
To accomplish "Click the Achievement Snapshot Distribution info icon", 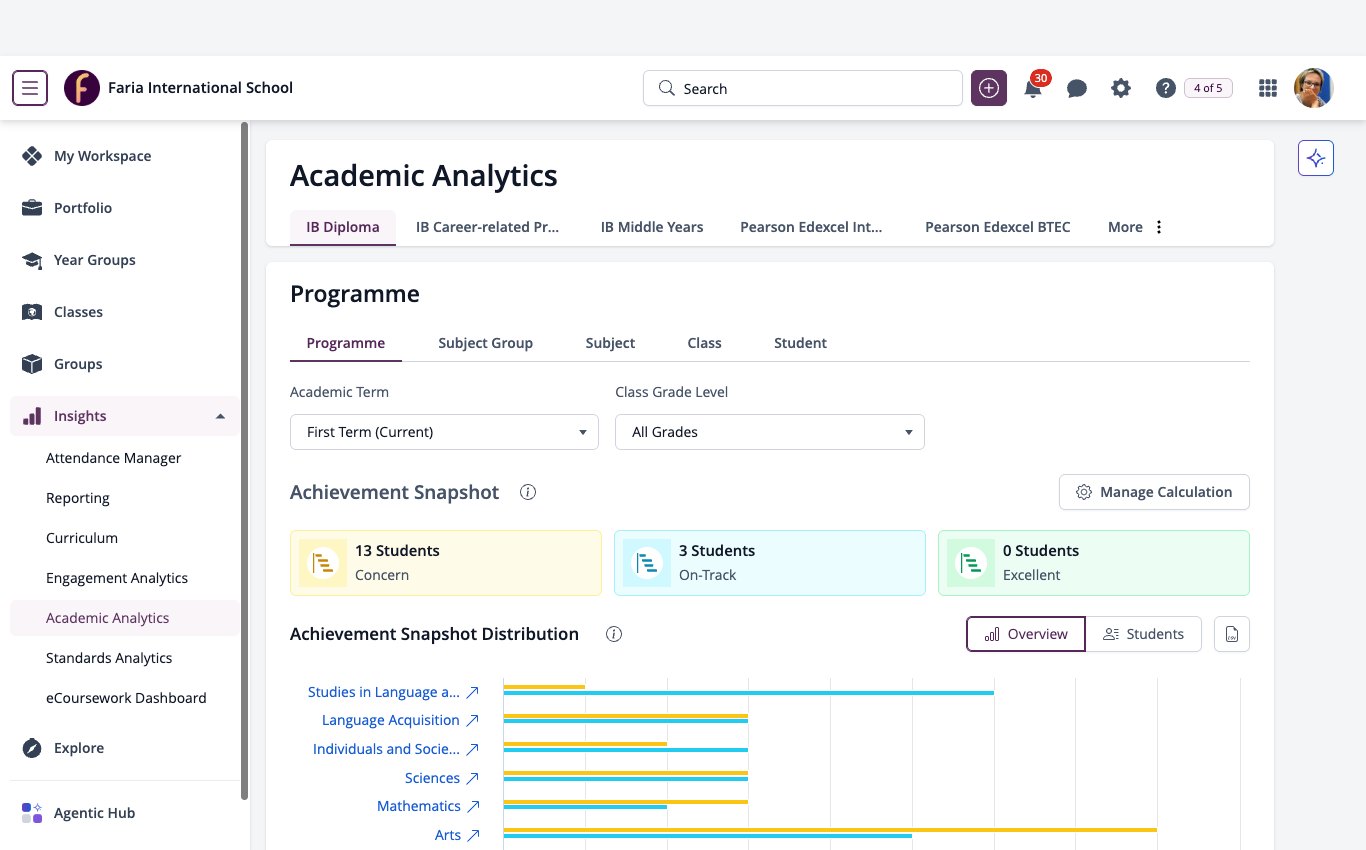I will click(614, 634).
